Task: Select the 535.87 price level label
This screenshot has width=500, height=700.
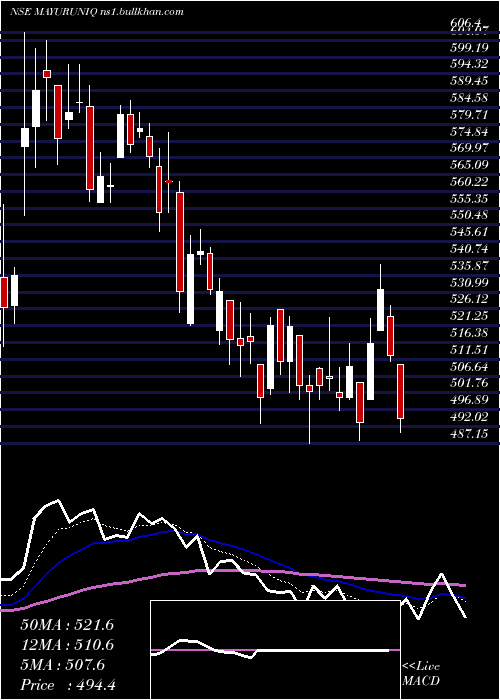Action: click(x=469, y=266)
